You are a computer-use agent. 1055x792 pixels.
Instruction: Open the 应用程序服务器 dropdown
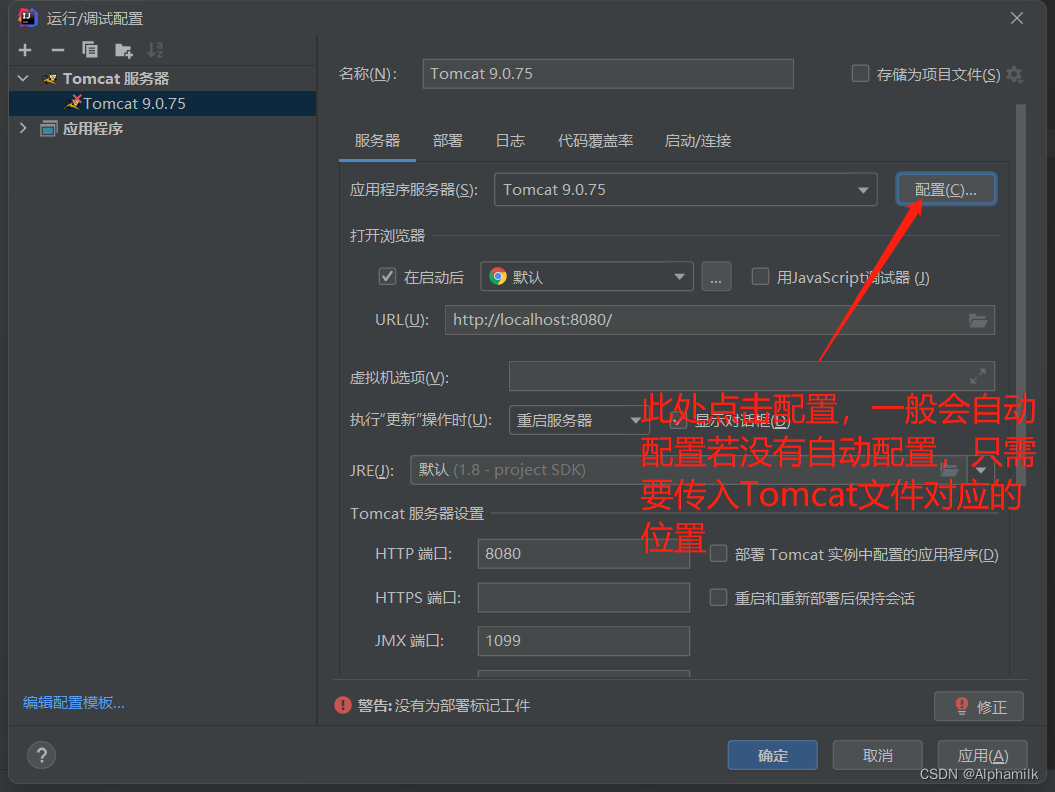click(x=686, y=190)
